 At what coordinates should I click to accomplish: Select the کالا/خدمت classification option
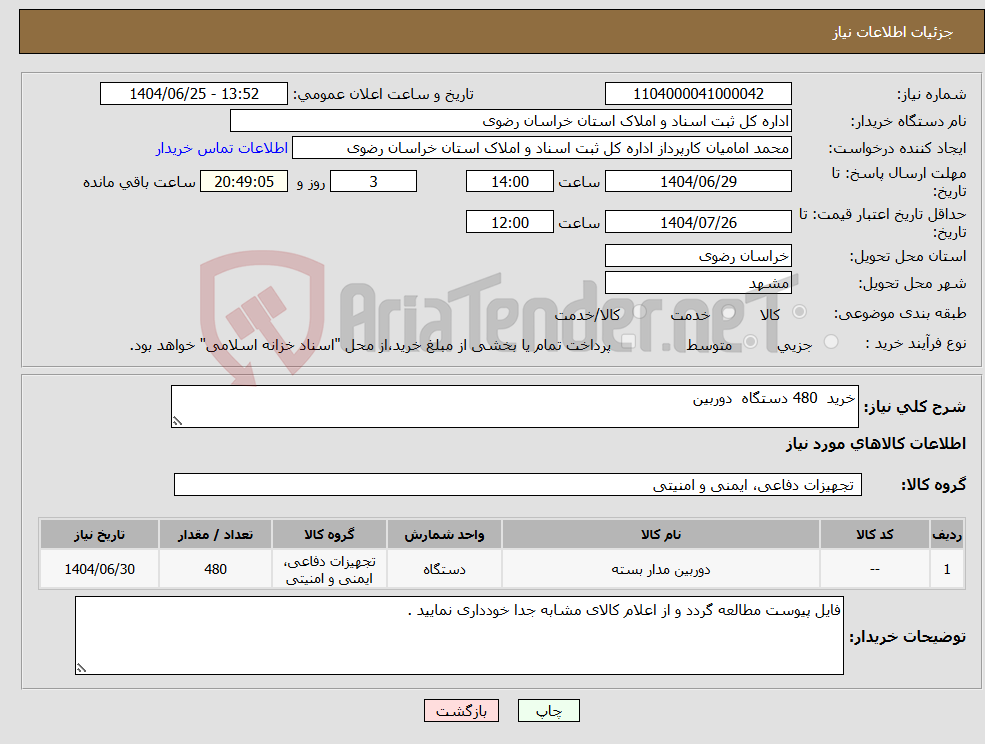[x=642, y=311]
